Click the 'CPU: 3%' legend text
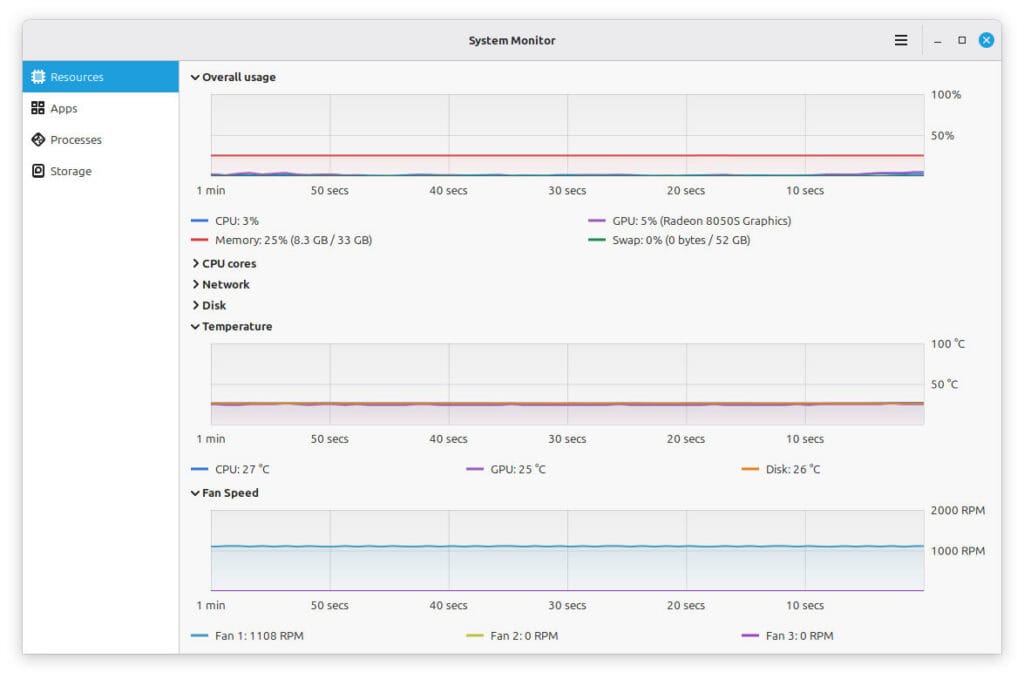Image resolution: width=1024 pixels, height=679 pixels. [x=236, y=221]
